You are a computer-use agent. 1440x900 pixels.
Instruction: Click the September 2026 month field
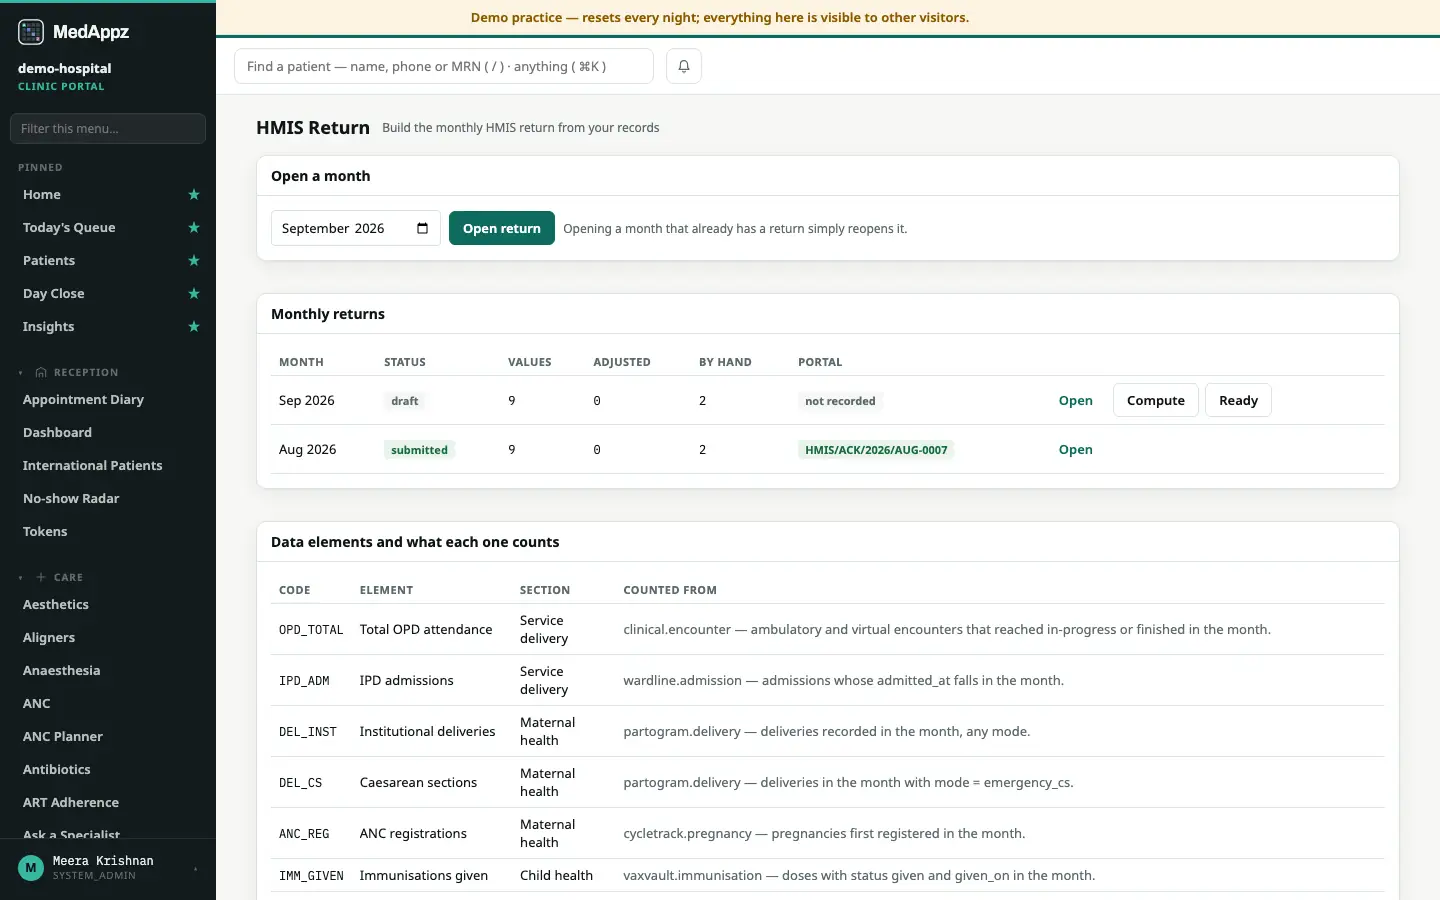(356, 228)
